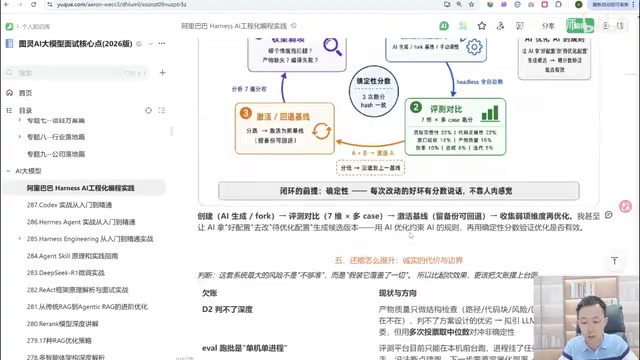Select 阿里巴巴 Harness AI工程化编程实践 document
Image resolution: width=640 pixels, height=360 pixels.
pos(80,188)
